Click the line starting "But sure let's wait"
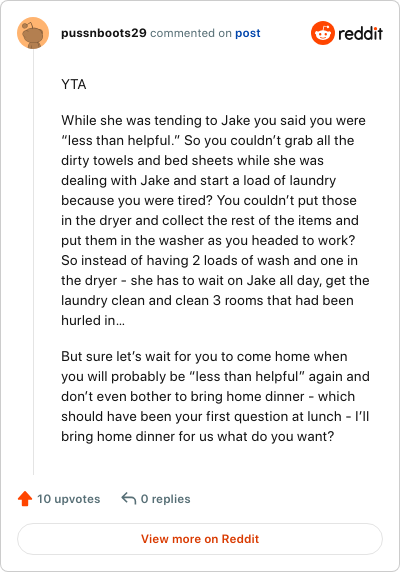This screenshot has height=572, width=400. click(x=204, y=356)
